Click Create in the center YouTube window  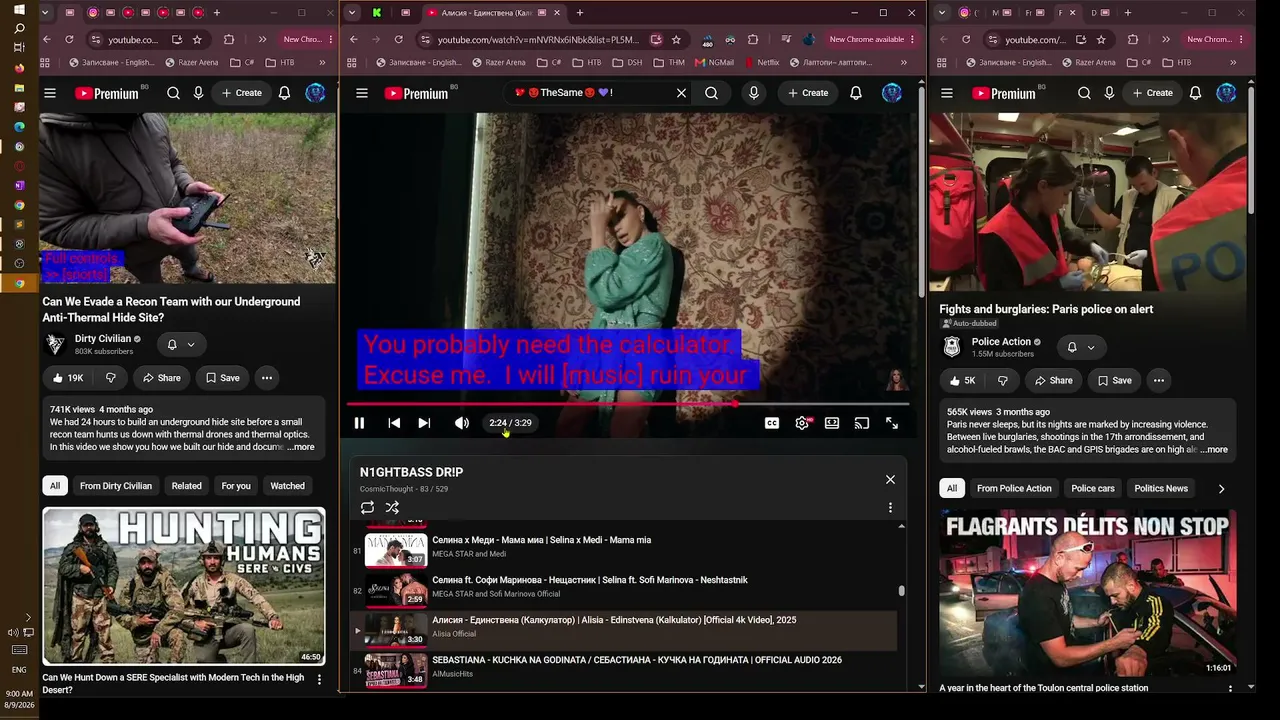click(808, 93)
